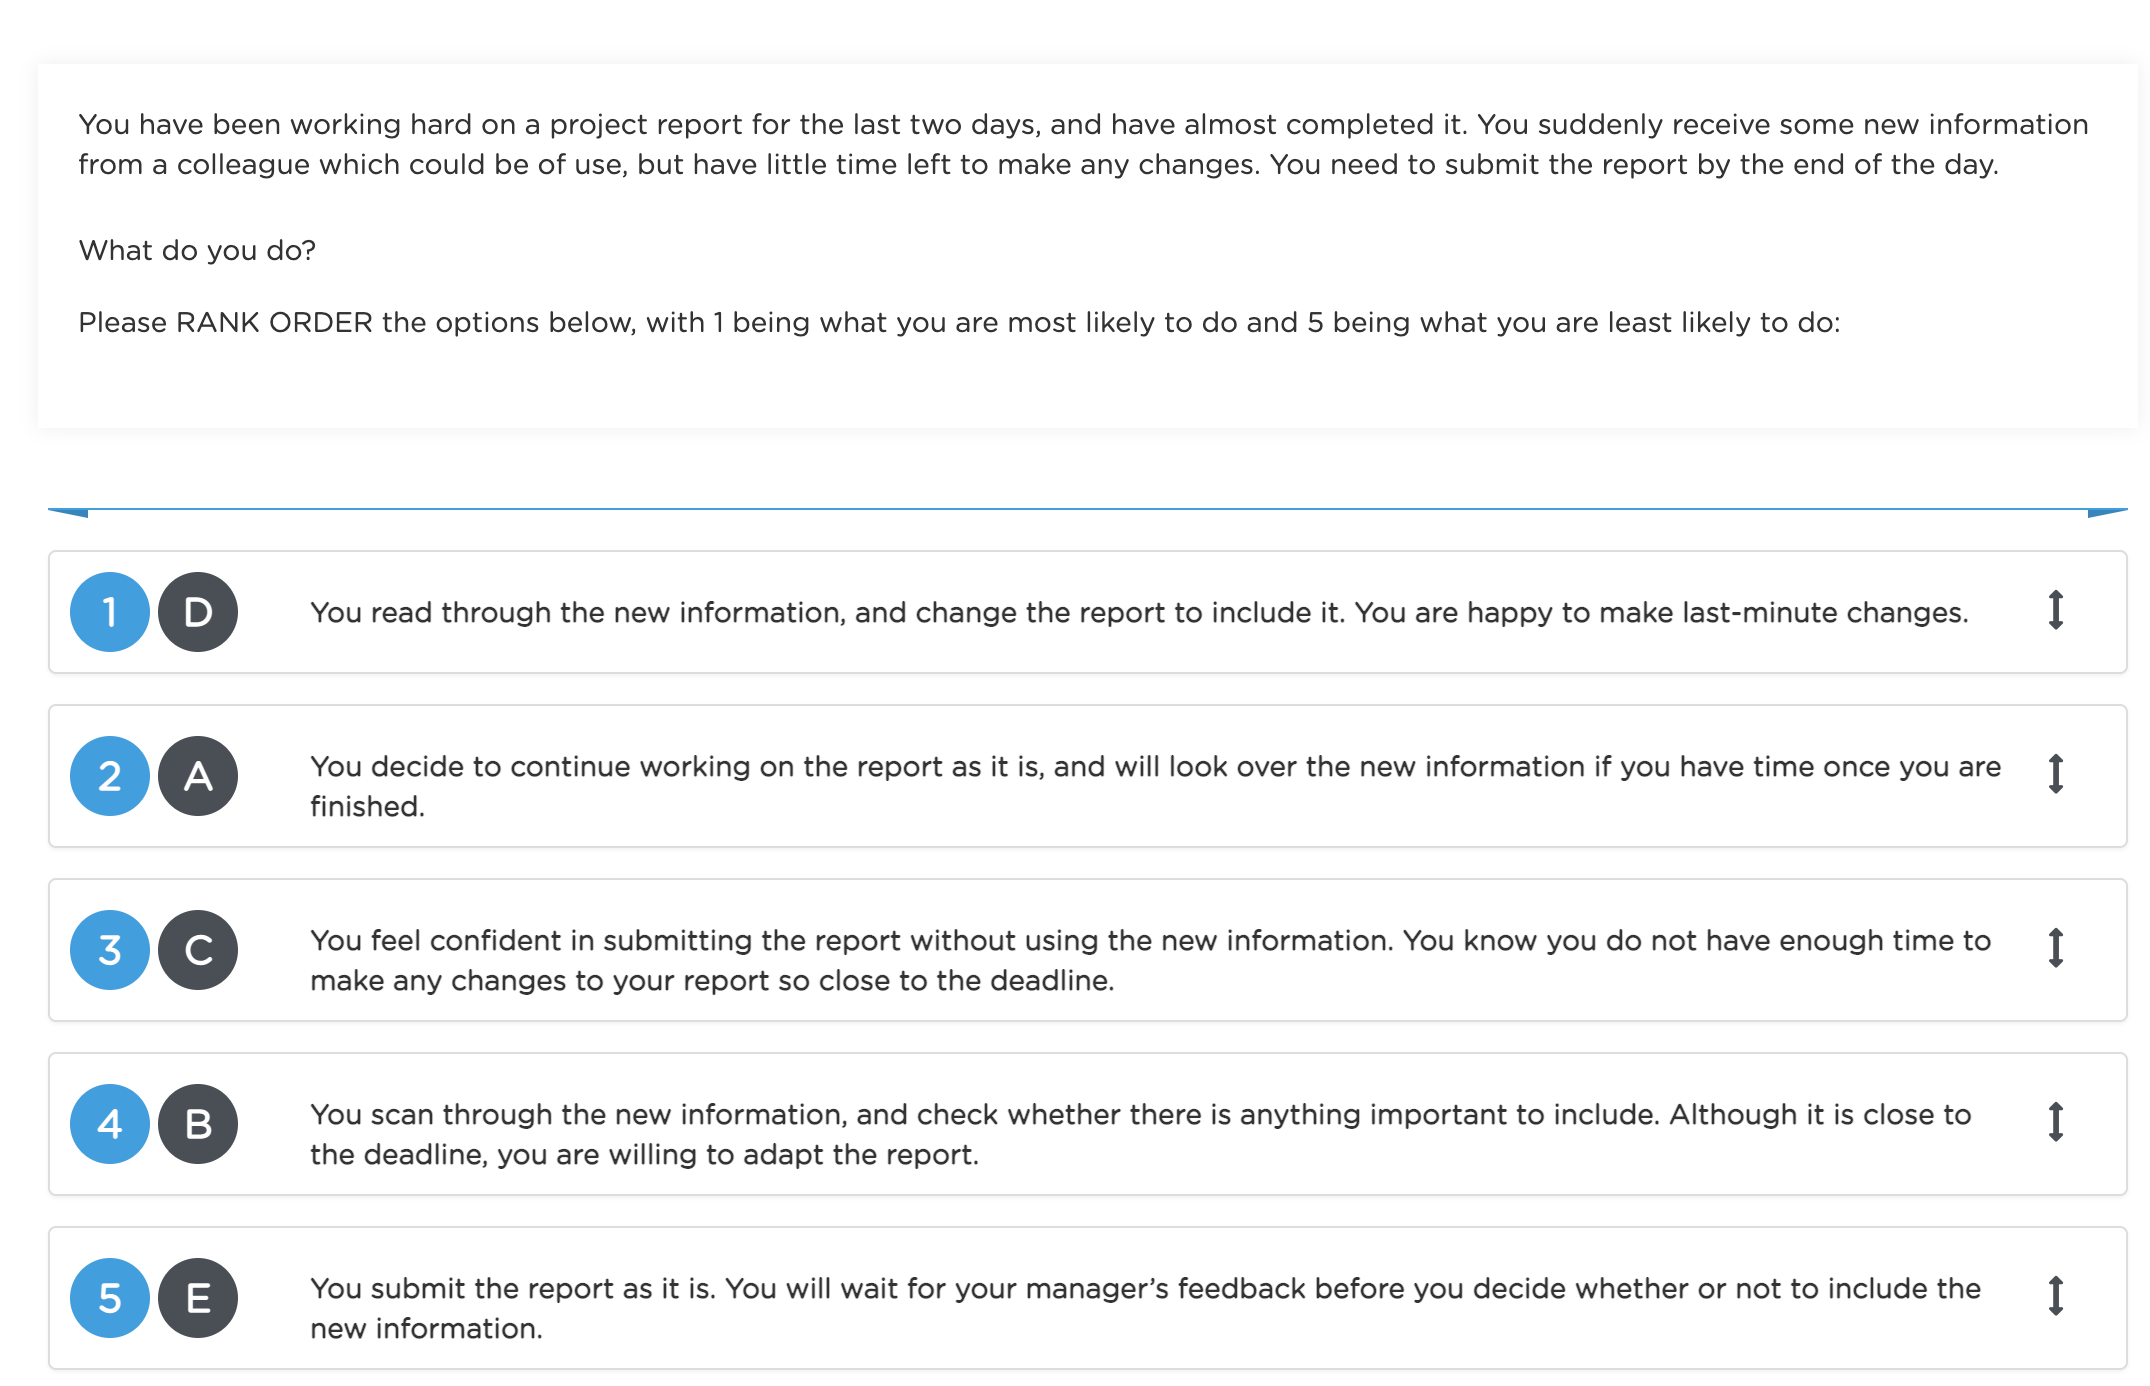Viewport: 2150px width, 1386px height.
Task: Select the option about continuing report as is
Action: point(1088,776)
